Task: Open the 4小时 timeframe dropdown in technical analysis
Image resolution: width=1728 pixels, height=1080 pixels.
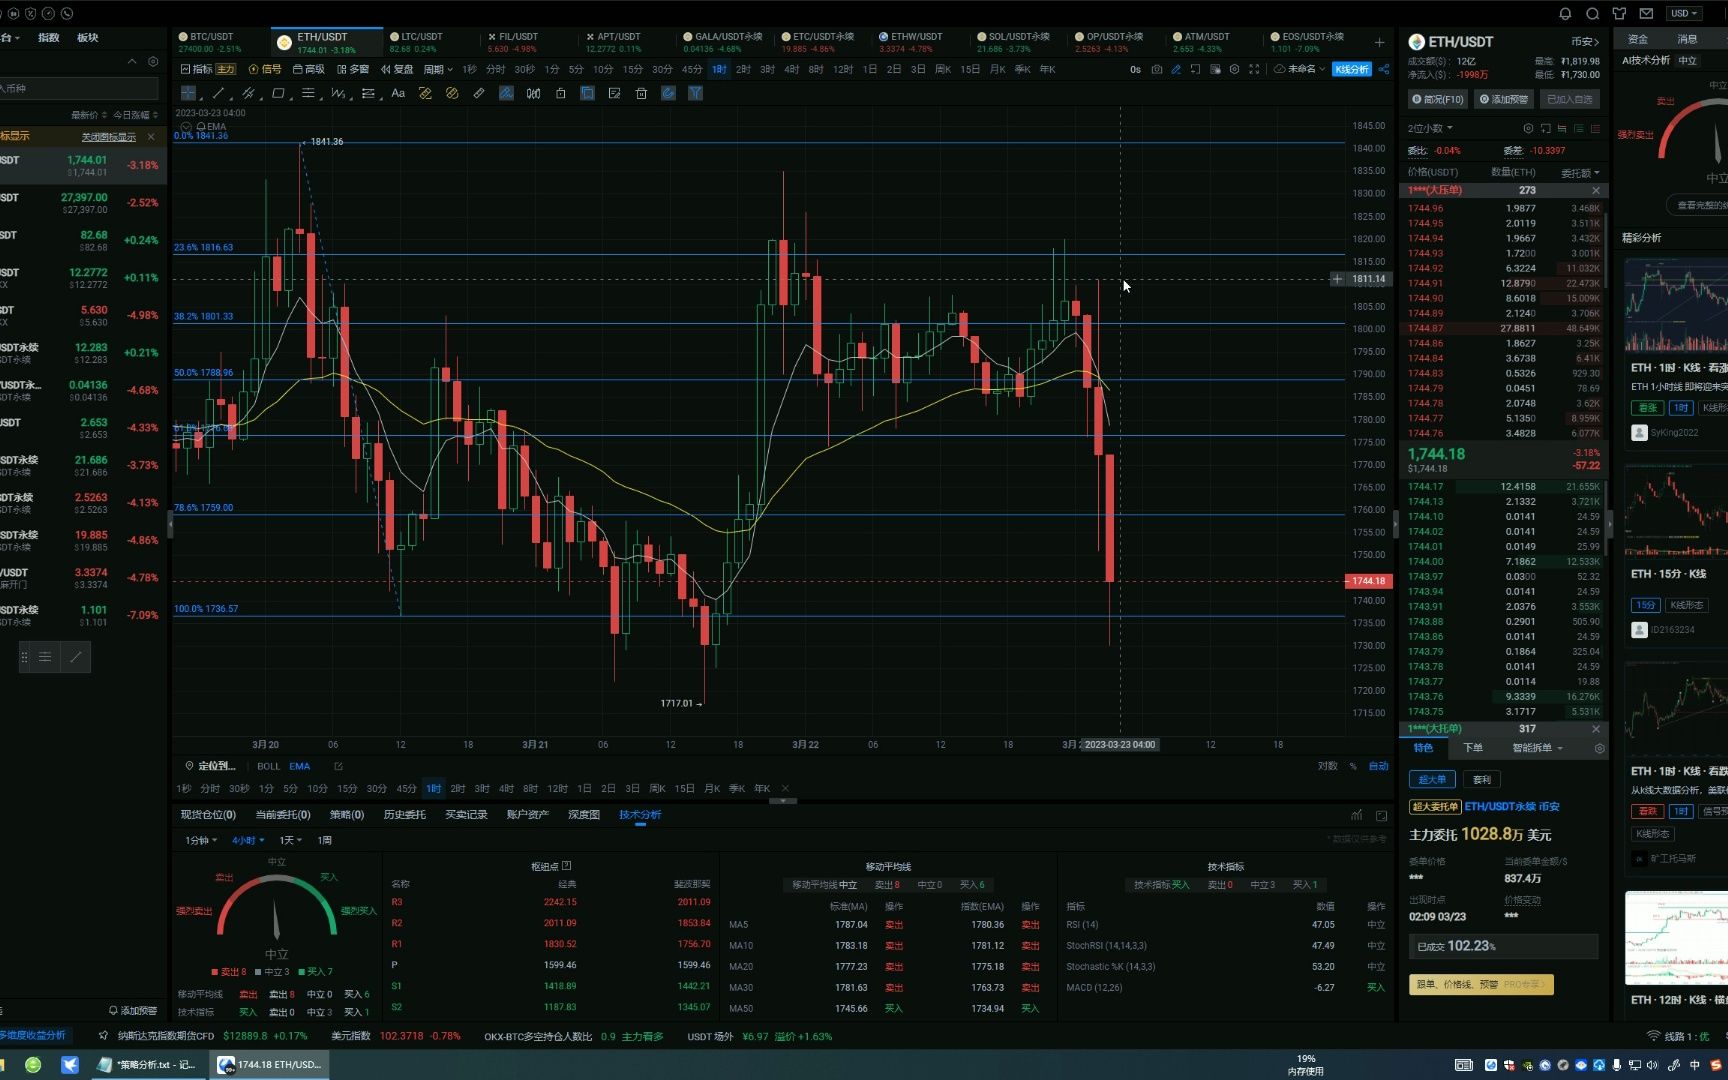Action: (248, 840)
